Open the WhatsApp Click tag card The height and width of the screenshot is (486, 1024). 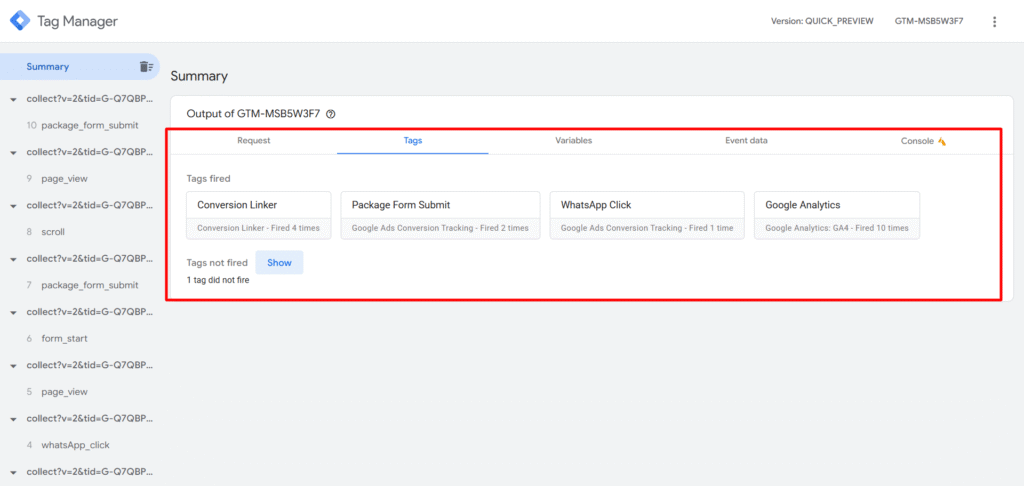[x=646, y=215]
